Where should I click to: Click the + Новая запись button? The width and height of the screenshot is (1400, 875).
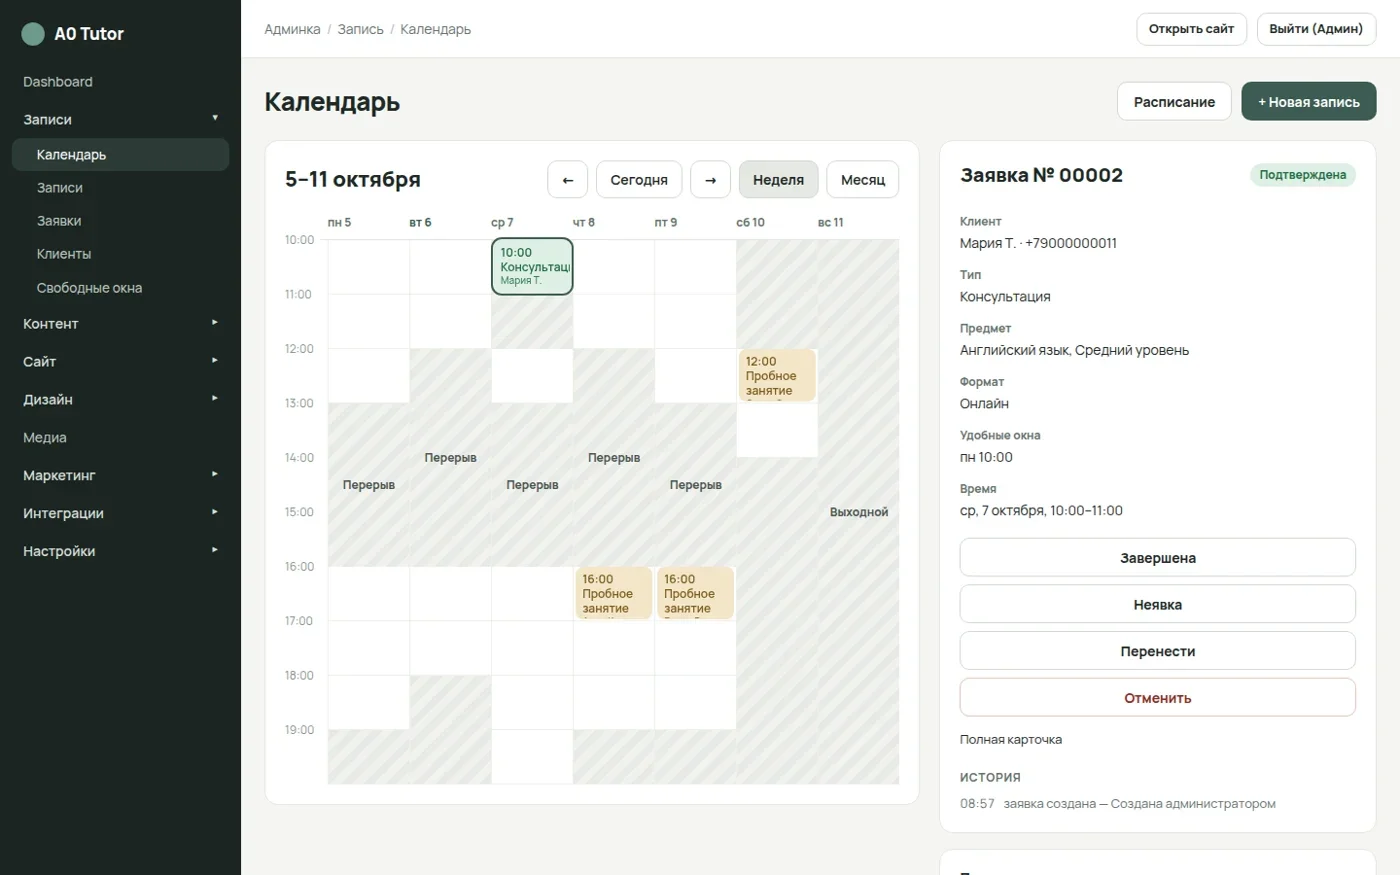1309,102
